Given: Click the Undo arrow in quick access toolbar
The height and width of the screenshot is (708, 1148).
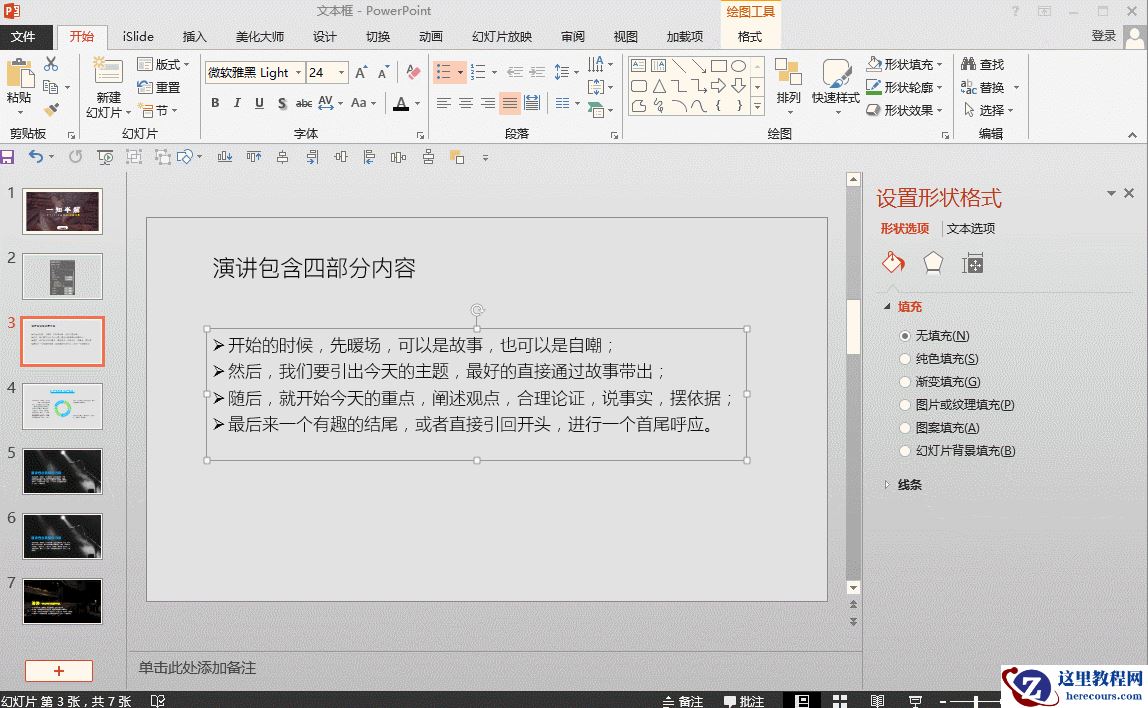Looking at the screenshot, I should (36, 157).
